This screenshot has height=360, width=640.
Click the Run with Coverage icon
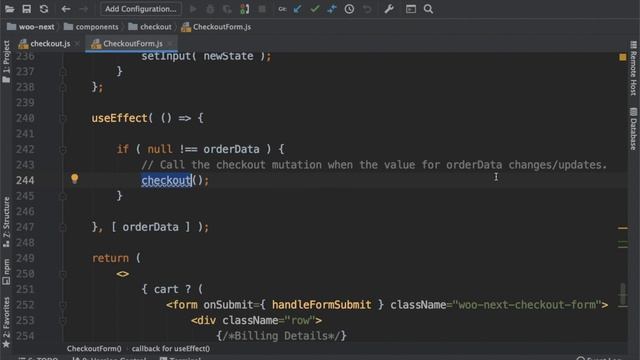[227, 9]
